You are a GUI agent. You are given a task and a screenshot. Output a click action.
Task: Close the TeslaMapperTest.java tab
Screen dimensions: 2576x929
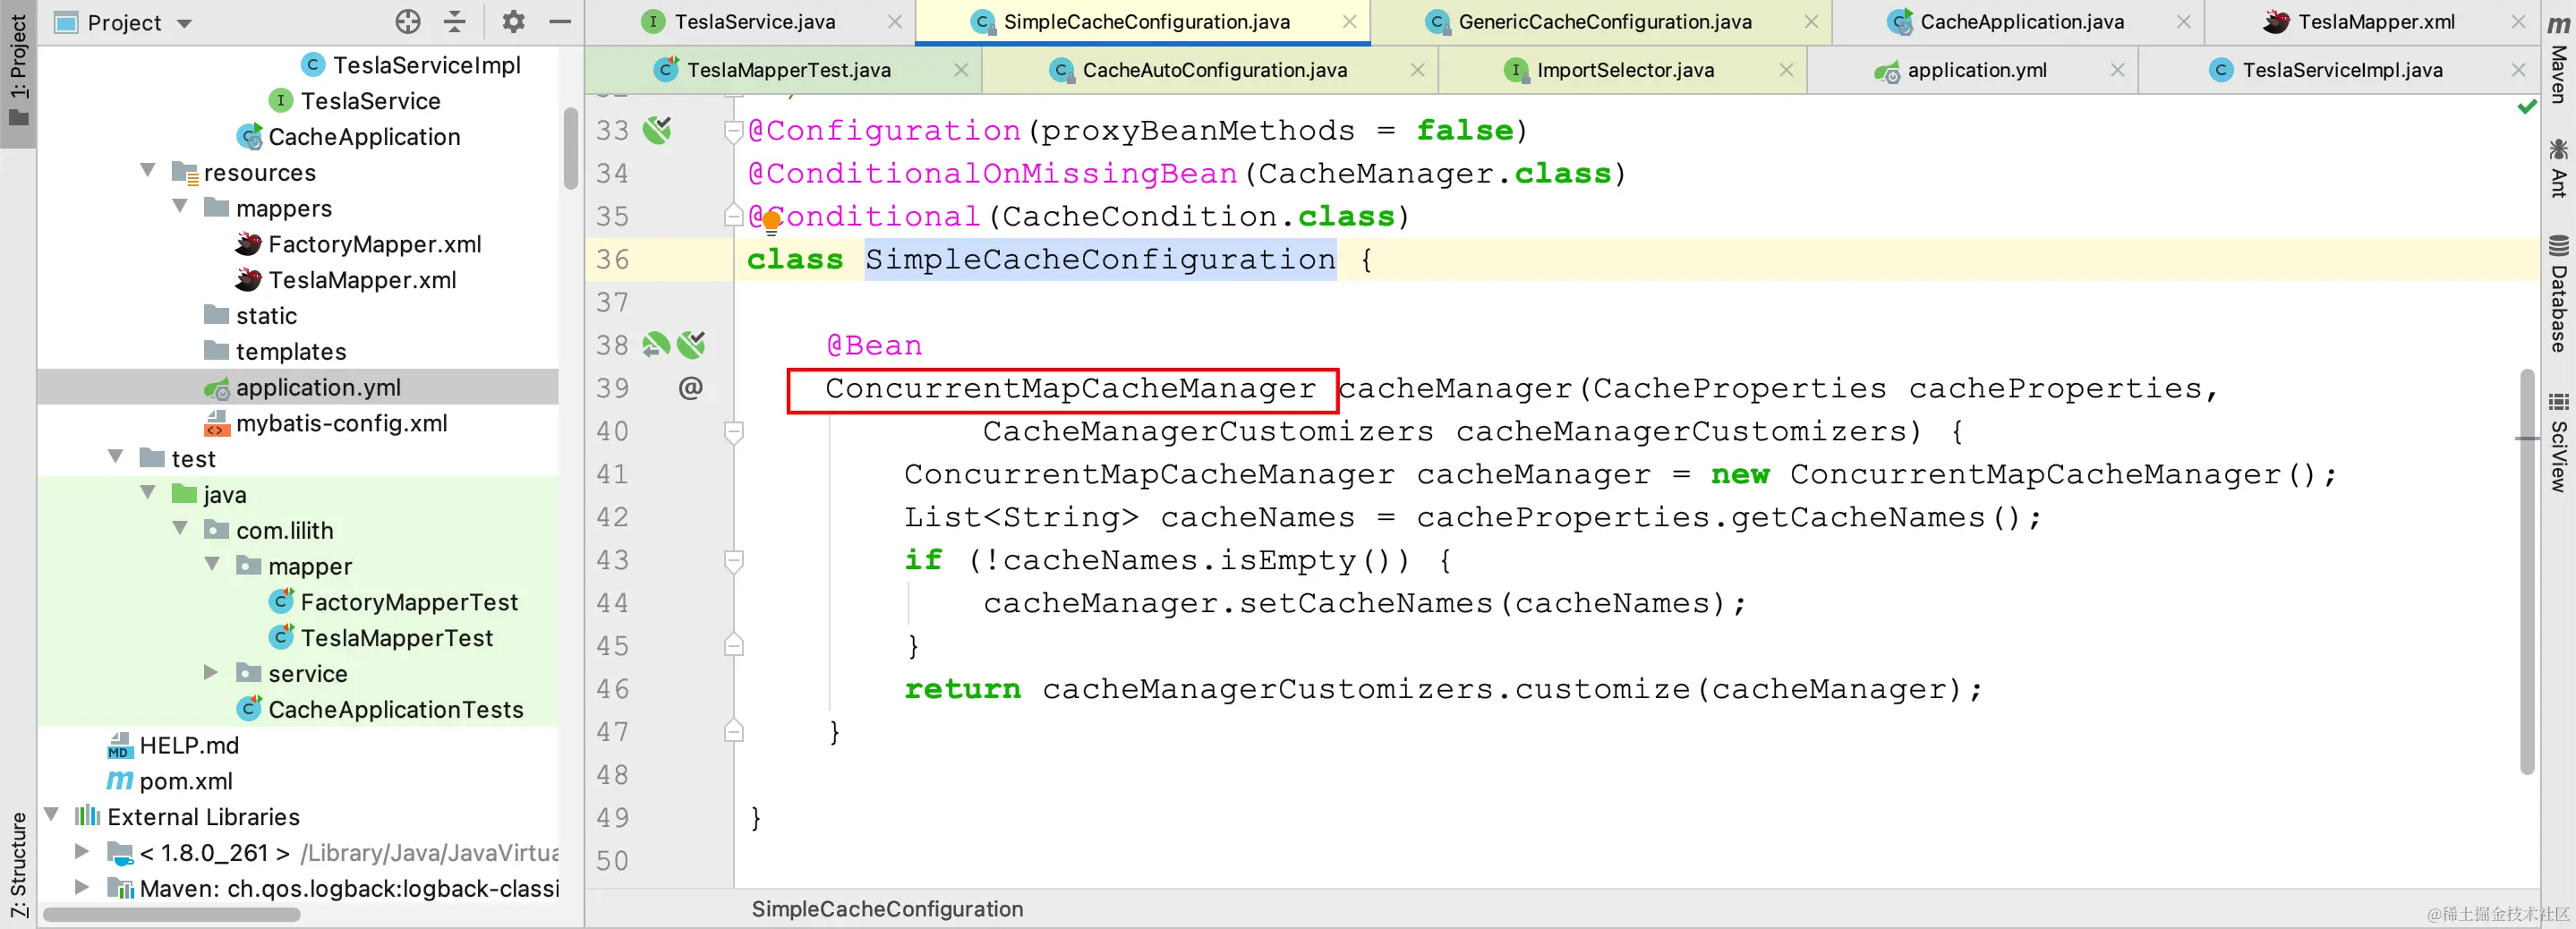coord(960,70)
